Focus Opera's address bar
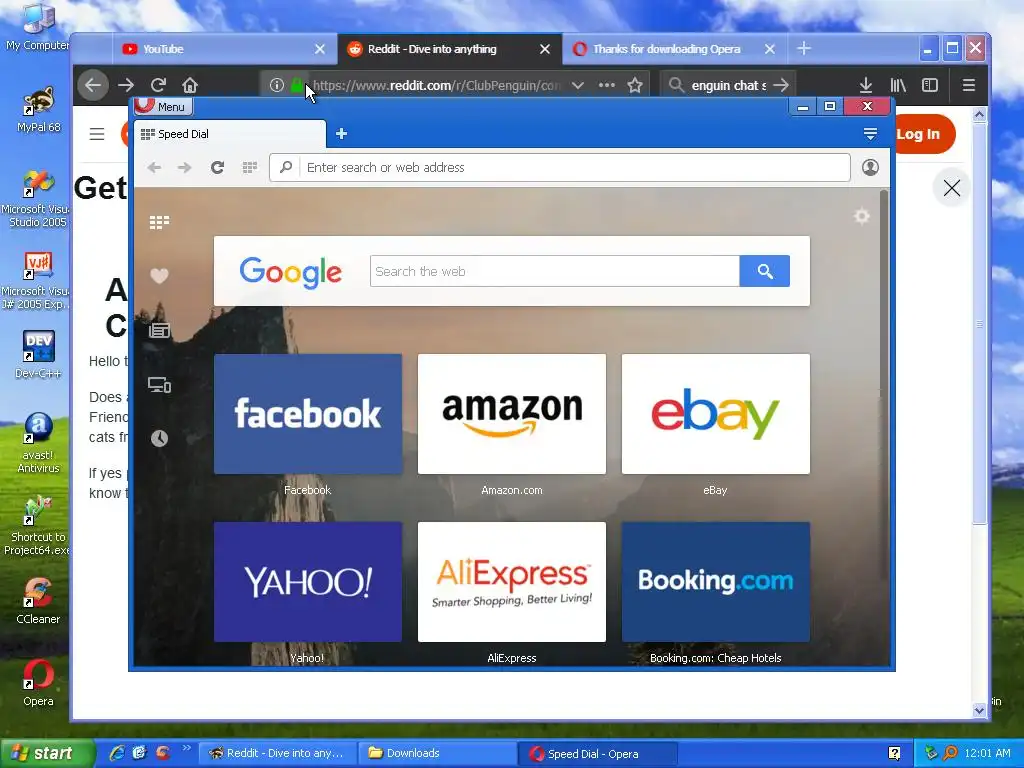 click(560, 168)
